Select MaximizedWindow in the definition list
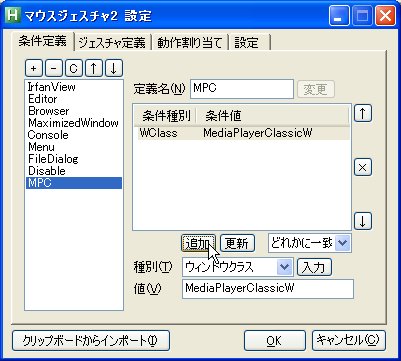 click(x=74, y=123)
